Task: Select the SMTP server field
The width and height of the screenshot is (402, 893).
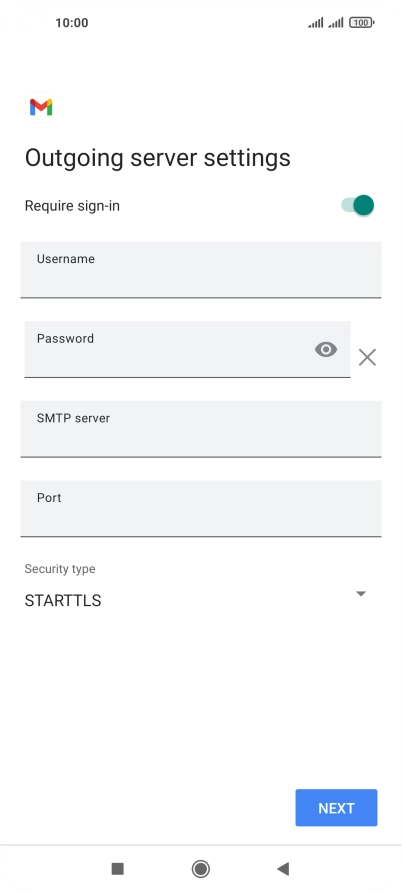Action: pos(200,429)
